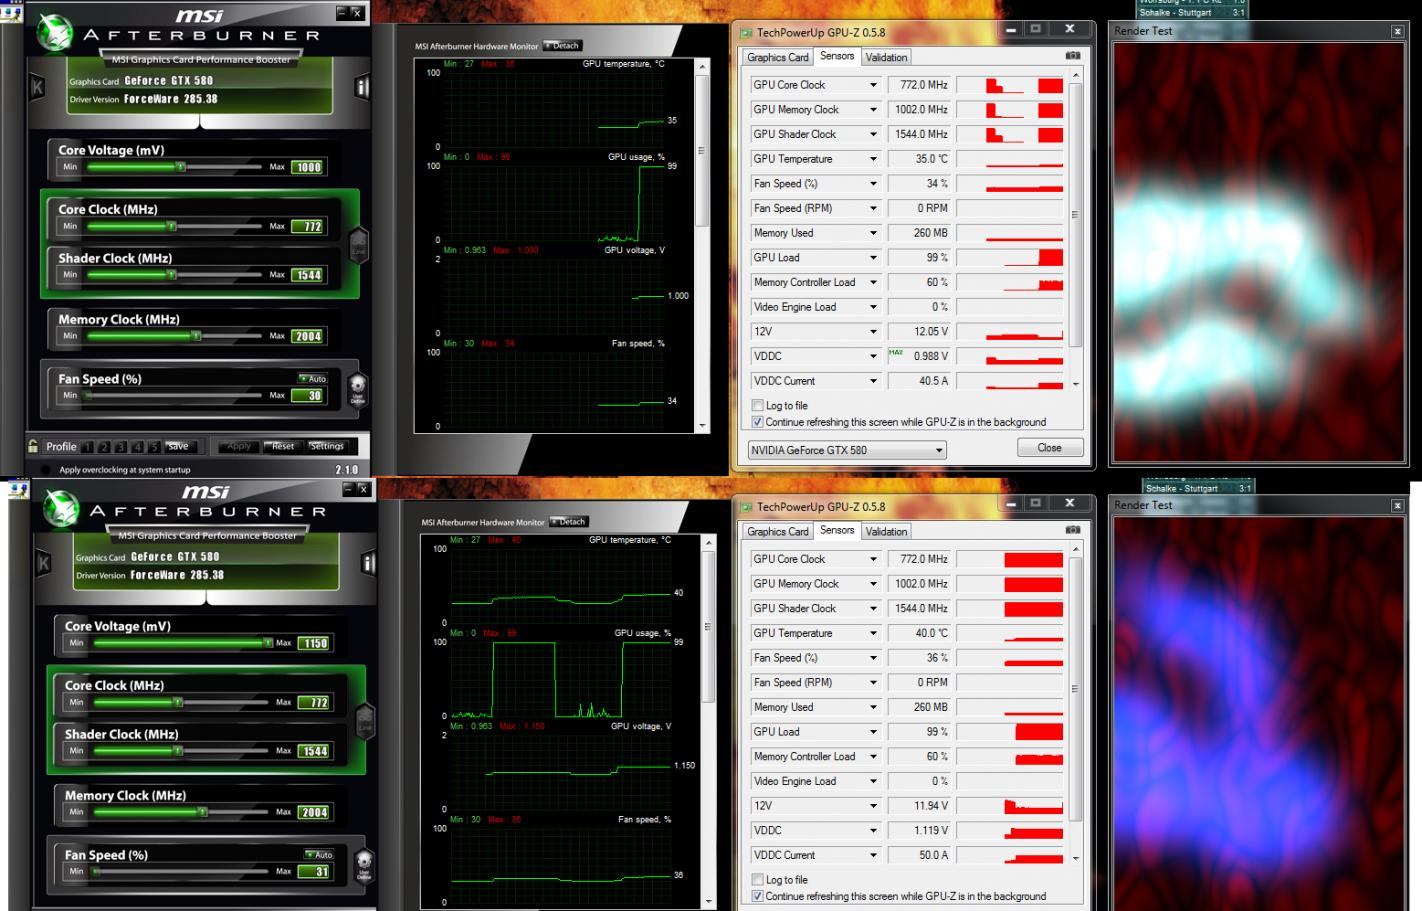Detach upper Hardware Monitor panel
The width and height of the screenshot is (1422, 911).
coord(561,46)
